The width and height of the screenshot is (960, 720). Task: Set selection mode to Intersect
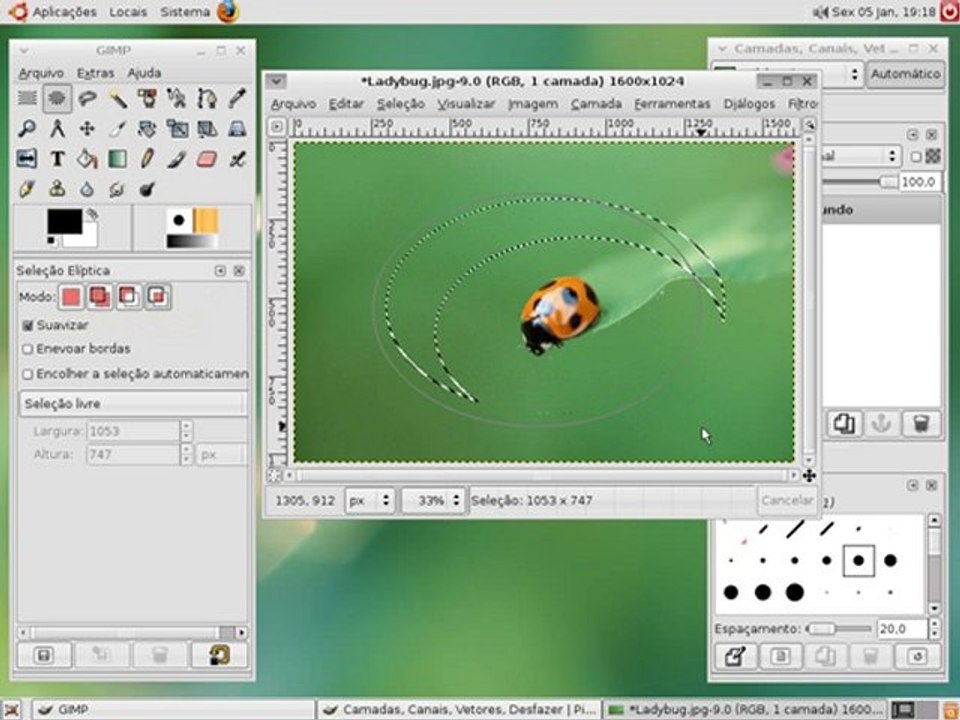tap(158, 297)
